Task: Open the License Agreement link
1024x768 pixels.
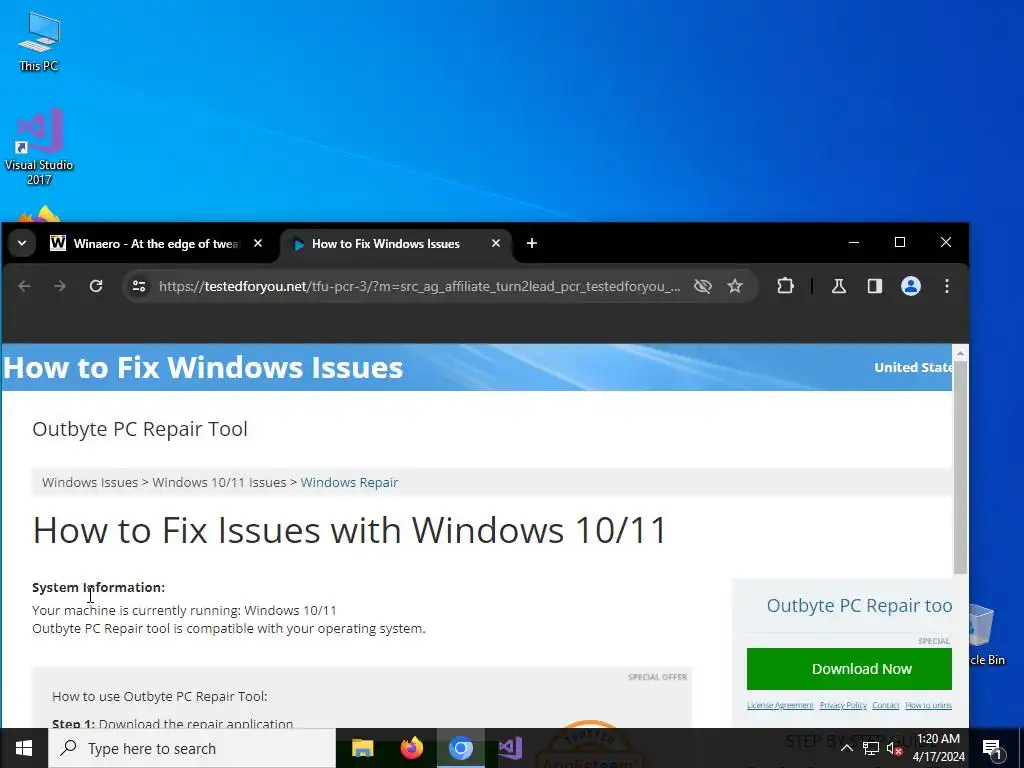Action: click(x=780, y=705)
